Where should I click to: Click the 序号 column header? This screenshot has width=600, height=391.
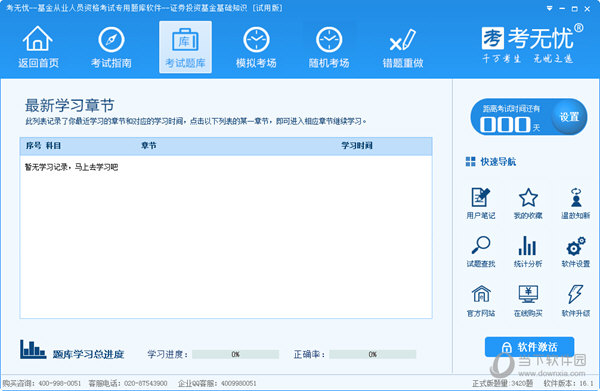click(33, 145)
